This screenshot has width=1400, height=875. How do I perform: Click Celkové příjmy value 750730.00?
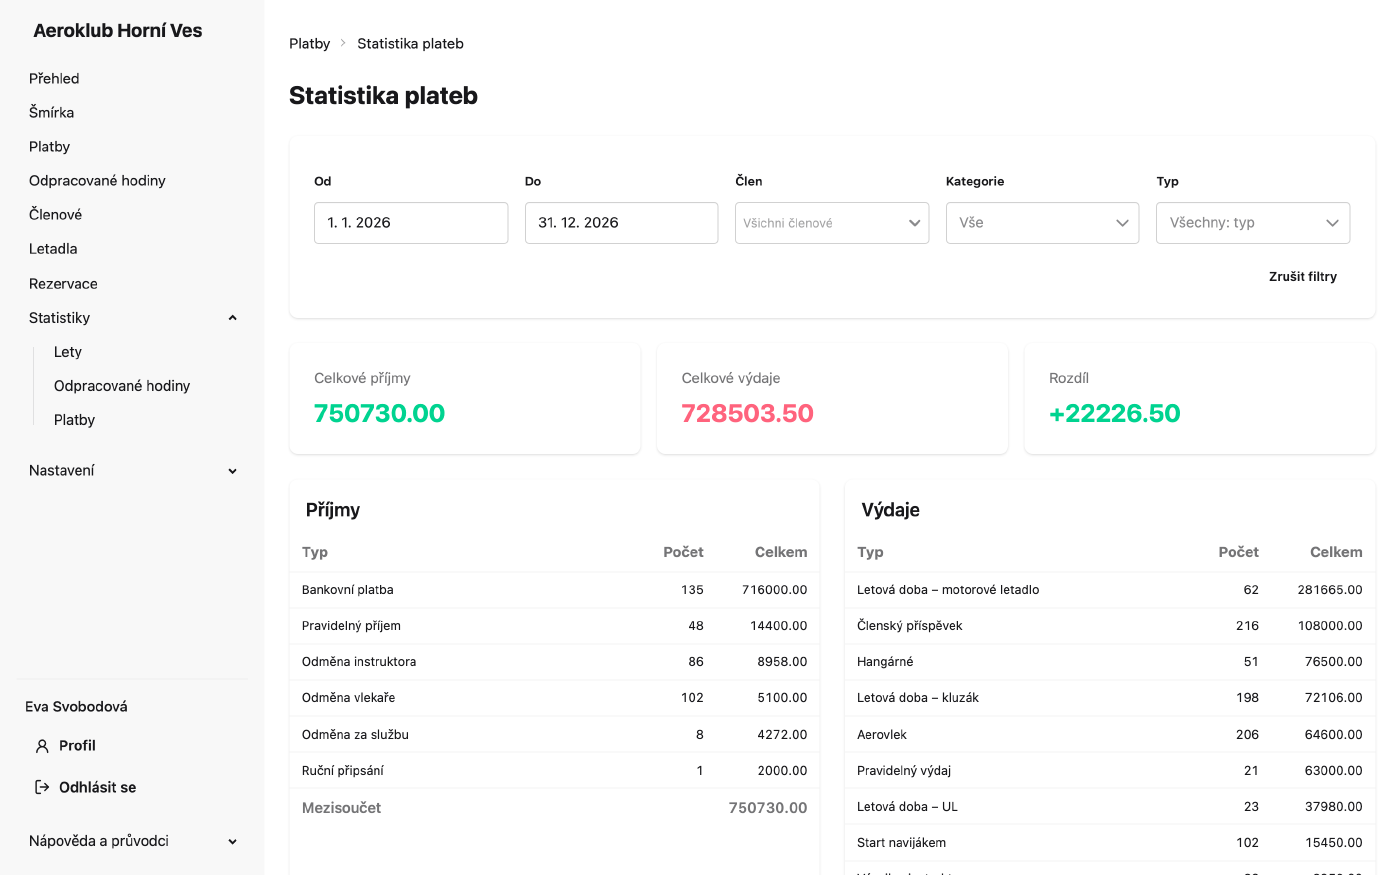(x=379, y=413)
